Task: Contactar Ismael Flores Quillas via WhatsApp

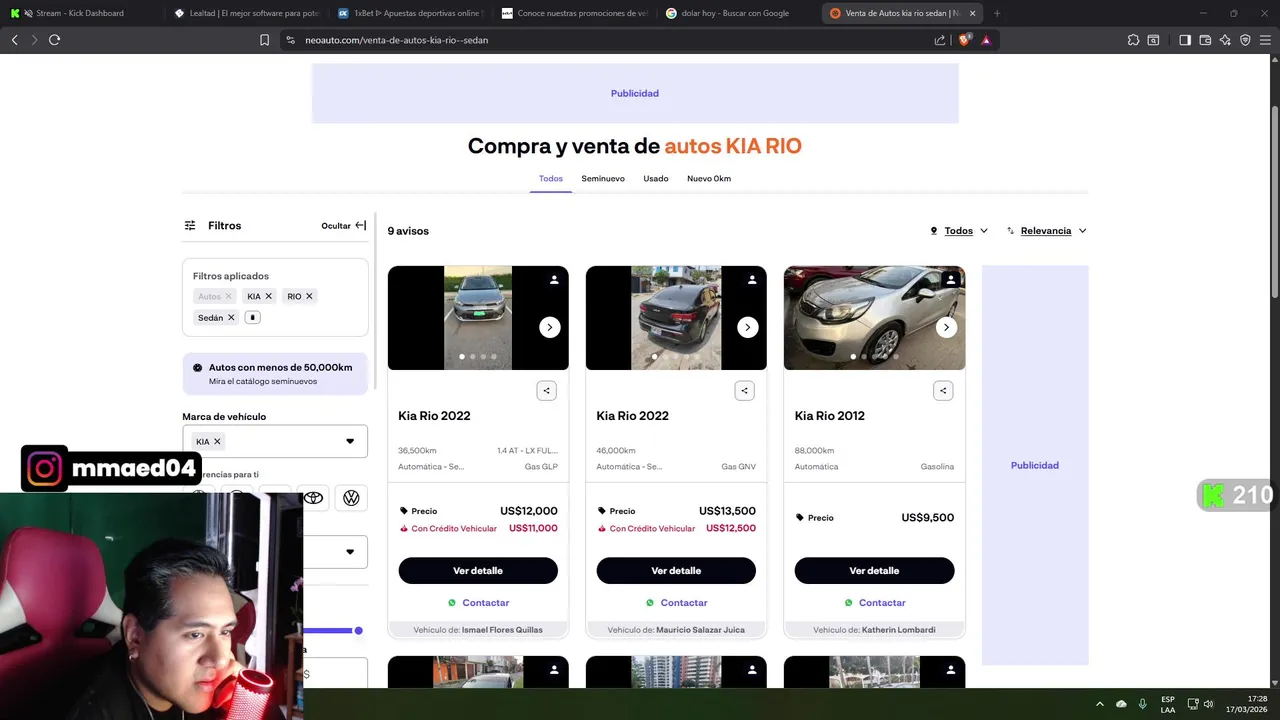Action: tap(478, 603)
